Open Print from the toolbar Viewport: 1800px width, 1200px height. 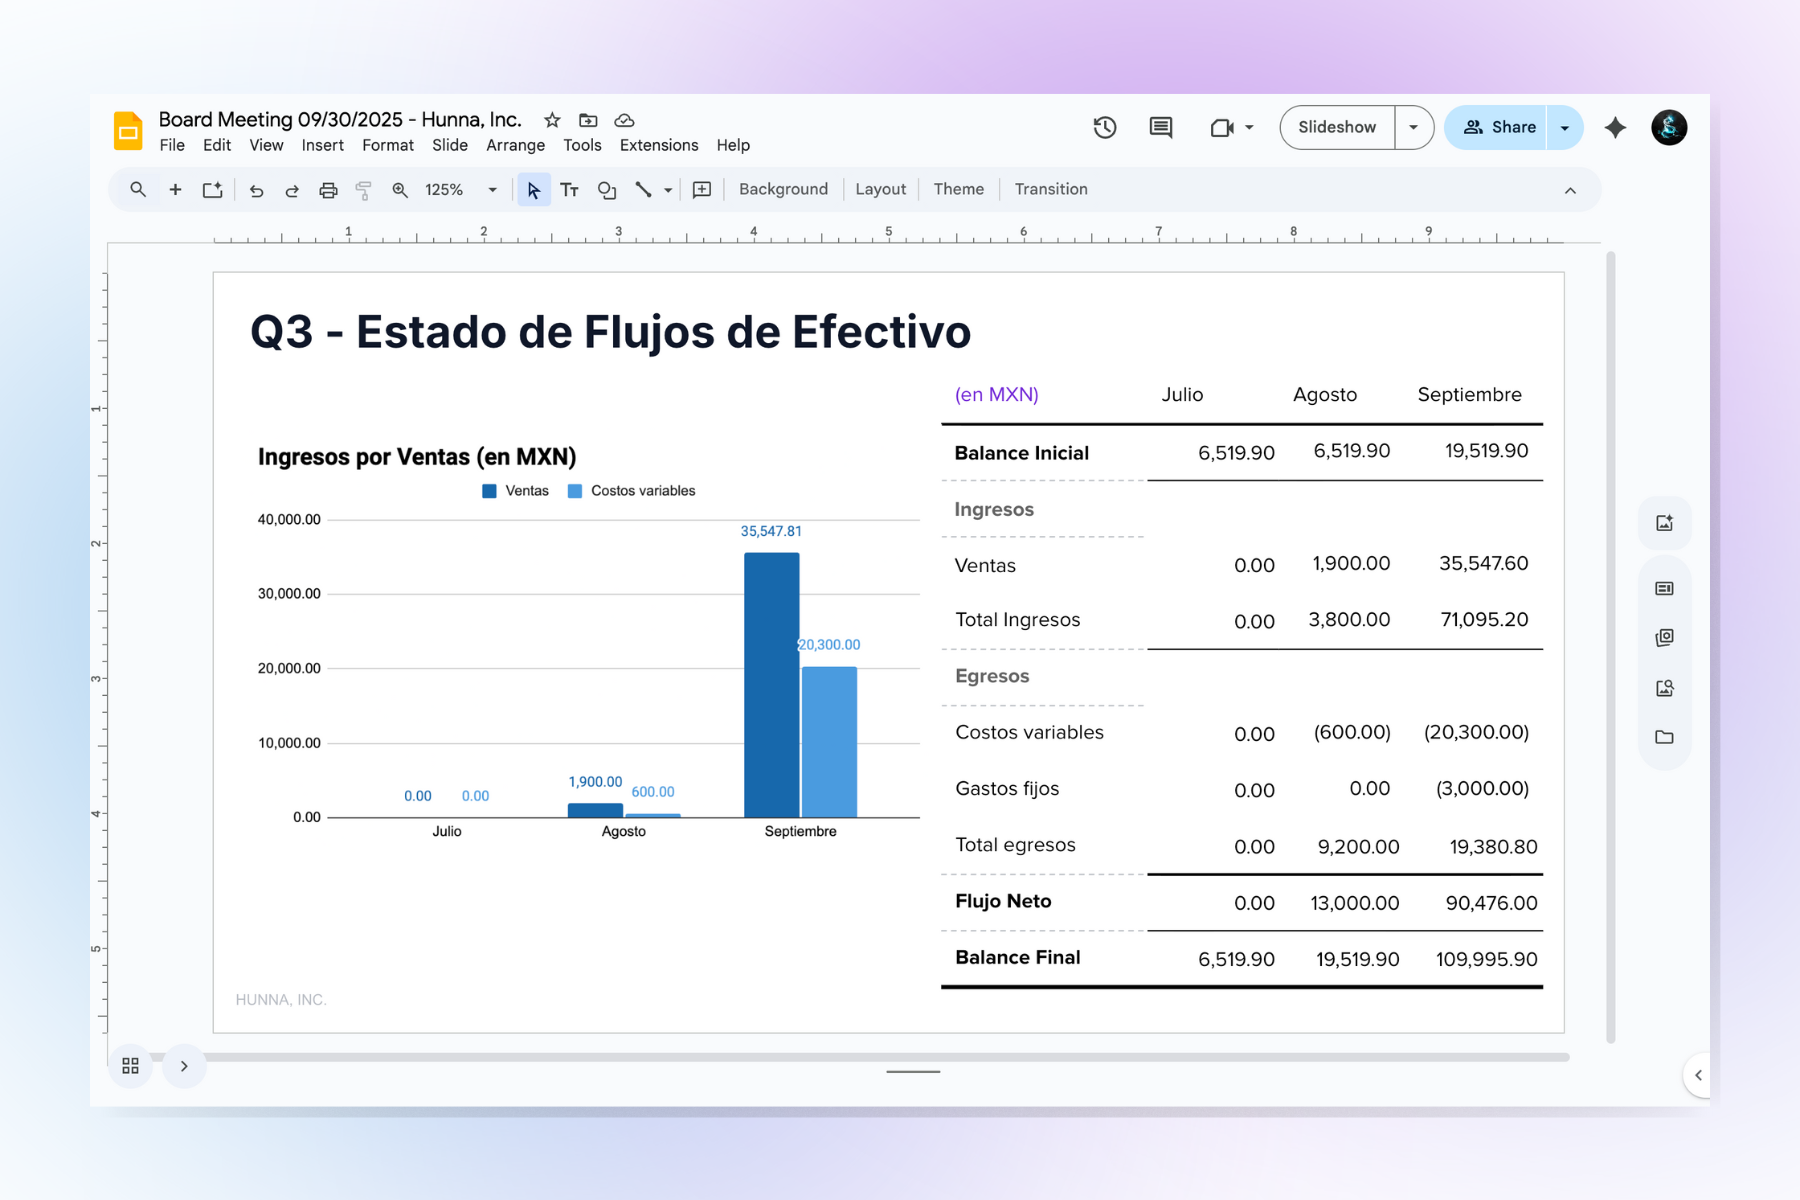point(328,189)
